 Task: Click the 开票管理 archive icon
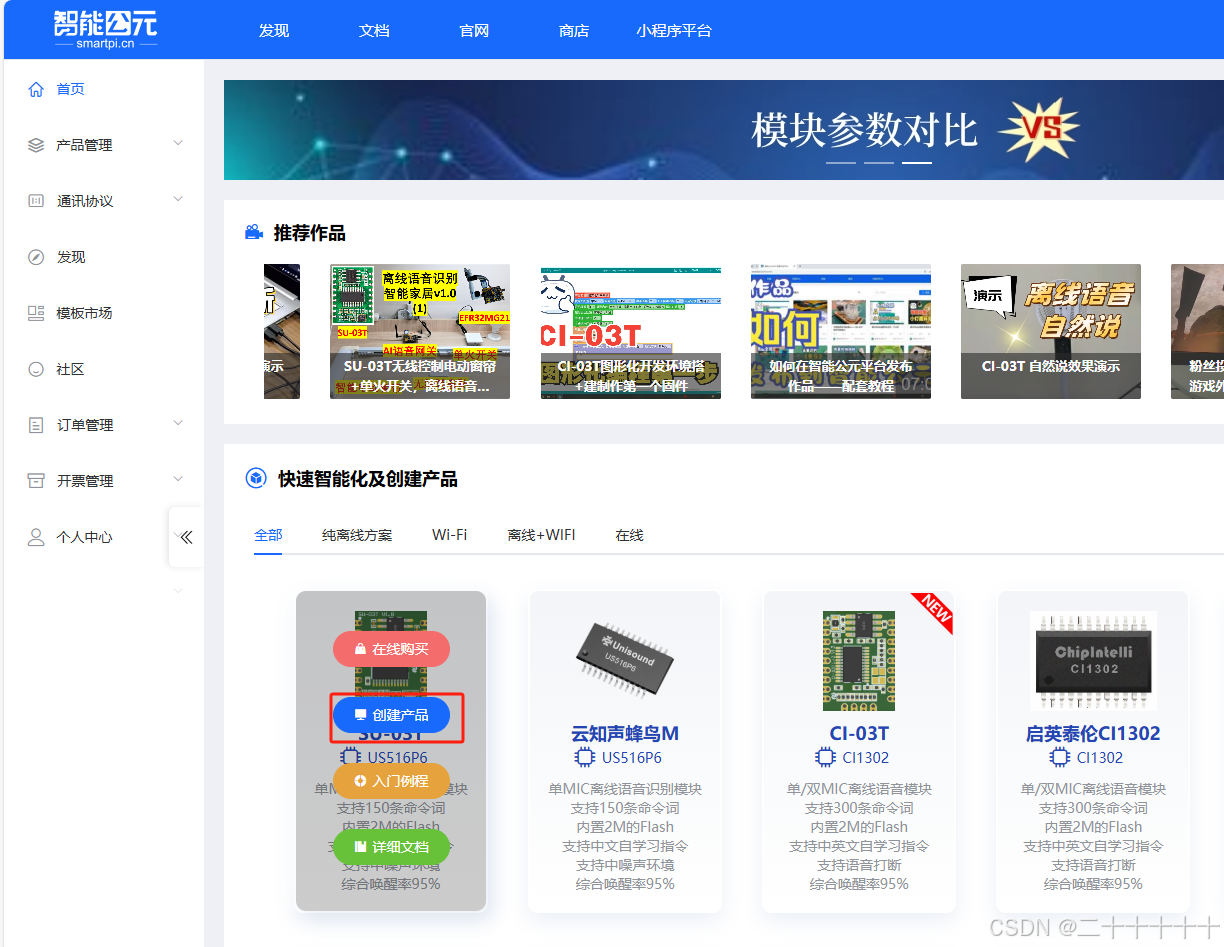click(x=36, y=481)
